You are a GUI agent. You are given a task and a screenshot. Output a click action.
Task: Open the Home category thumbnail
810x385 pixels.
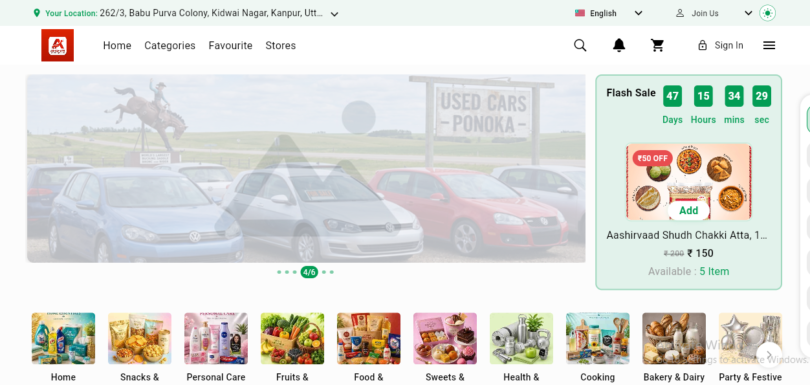(x=63, y=338)
